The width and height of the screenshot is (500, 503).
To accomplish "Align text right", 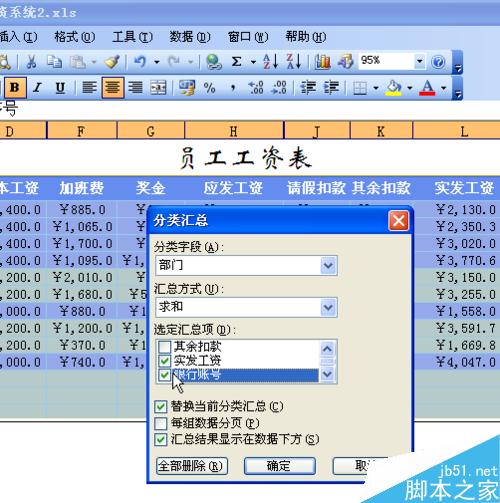I will pyautogui.click(x=135, y=88).
